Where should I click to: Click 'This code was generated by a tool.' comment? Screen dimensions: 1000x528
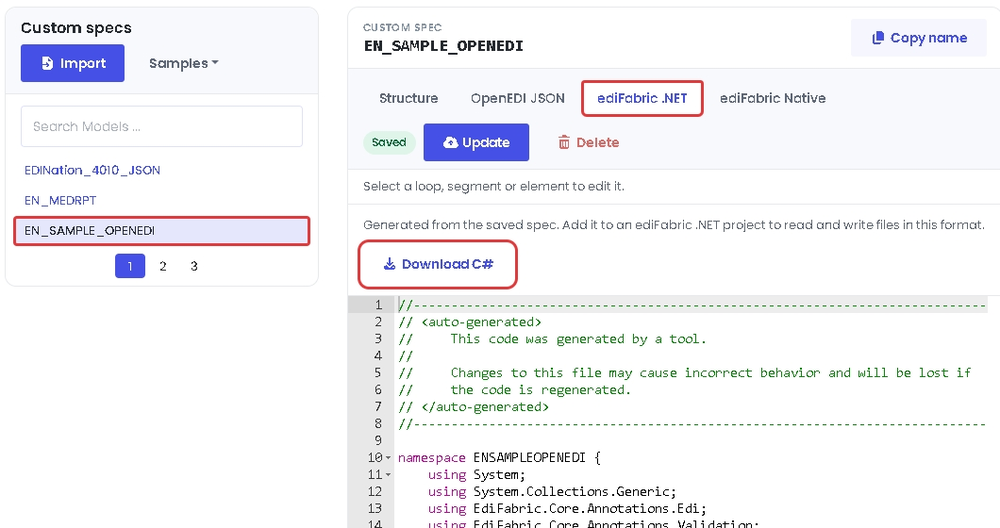[x=578, y=339]
